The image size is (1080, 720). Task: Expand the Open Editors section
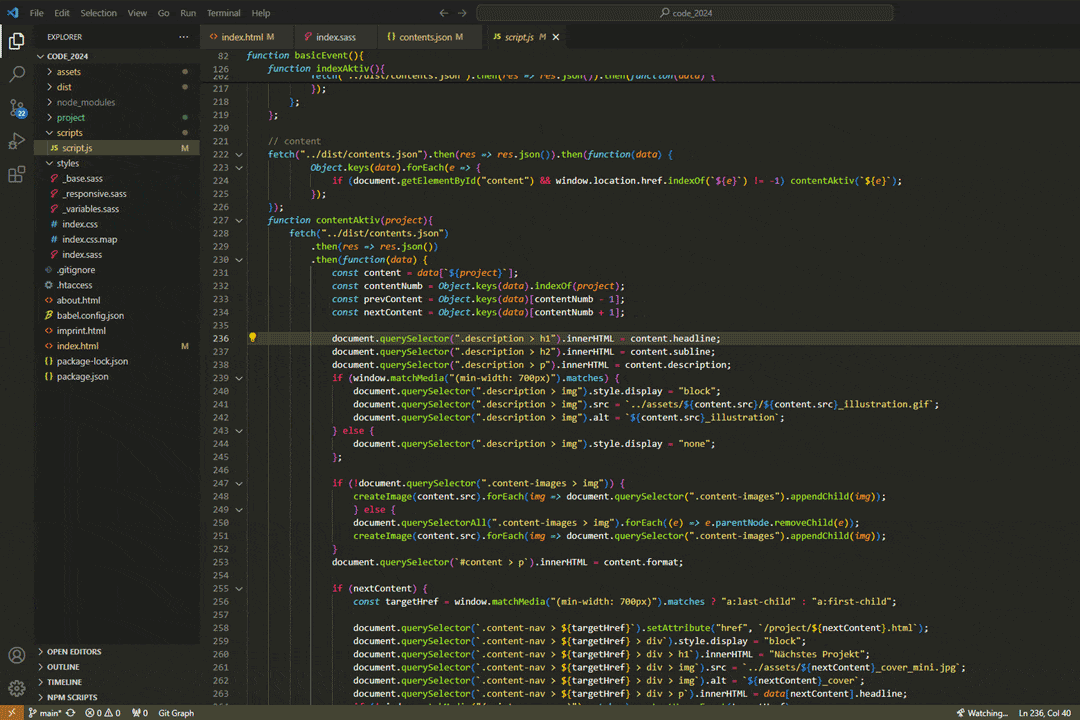[117, 652]
